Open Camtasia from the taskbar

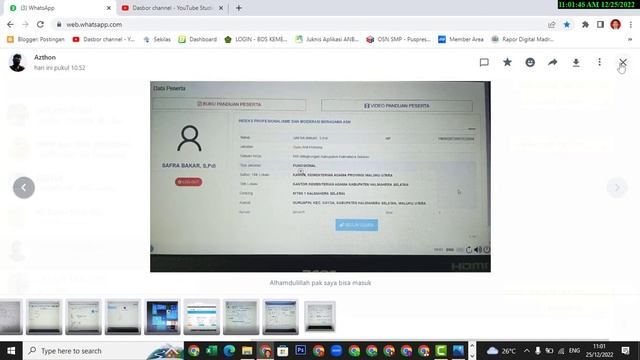tap(441, 351)
